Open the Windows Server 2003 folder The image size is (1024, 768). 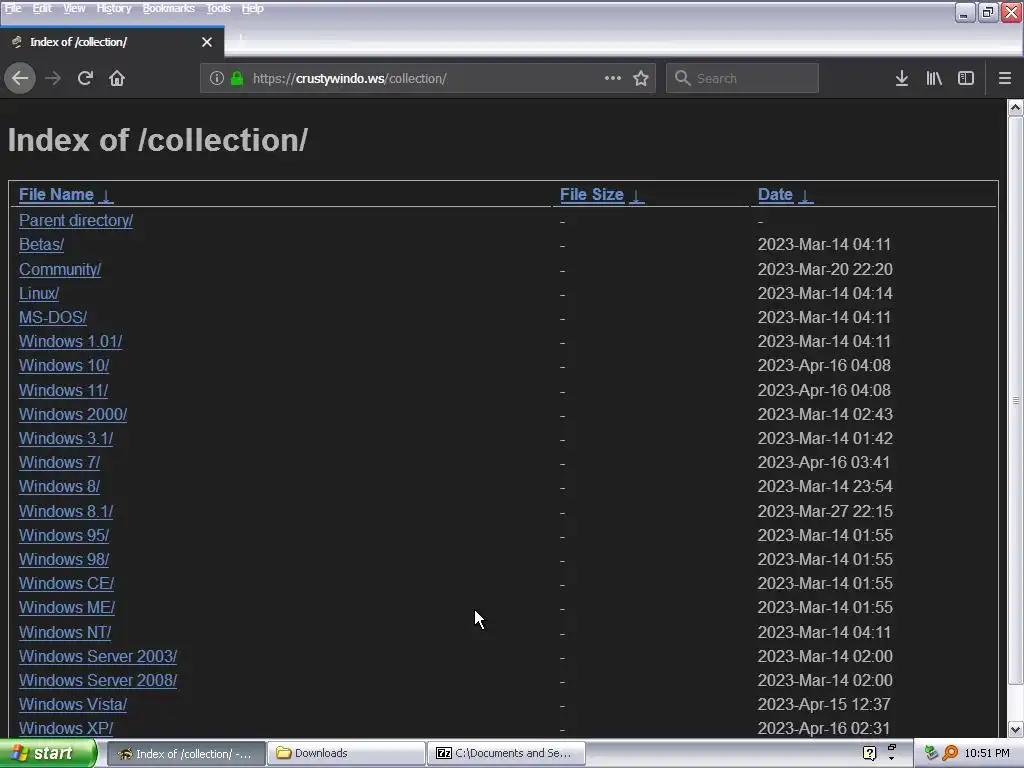(98, 656)
